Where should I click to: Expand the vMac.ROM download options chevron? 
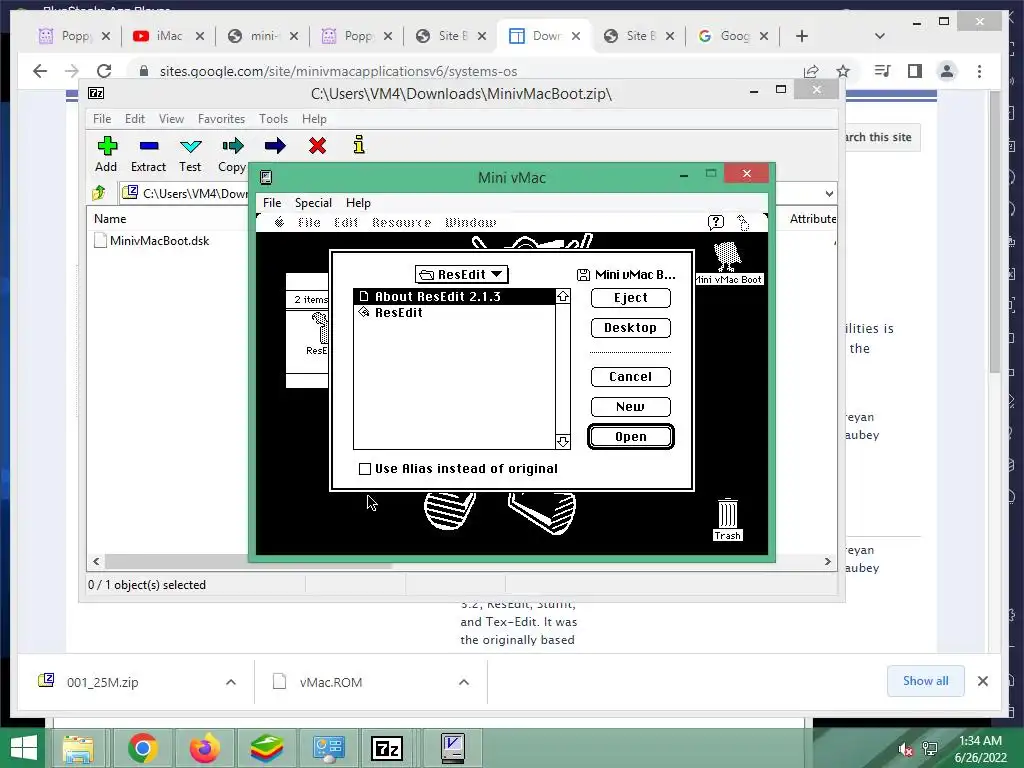pos(464,682)
